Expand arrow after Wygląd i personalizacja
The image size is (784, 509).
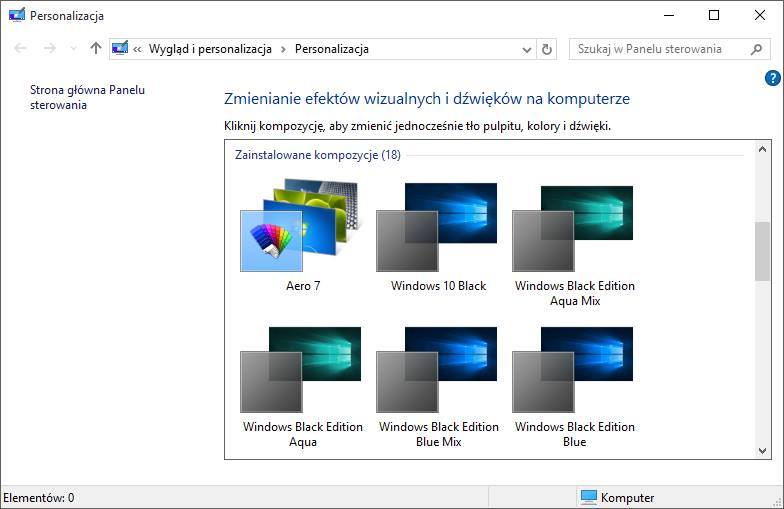284,49
